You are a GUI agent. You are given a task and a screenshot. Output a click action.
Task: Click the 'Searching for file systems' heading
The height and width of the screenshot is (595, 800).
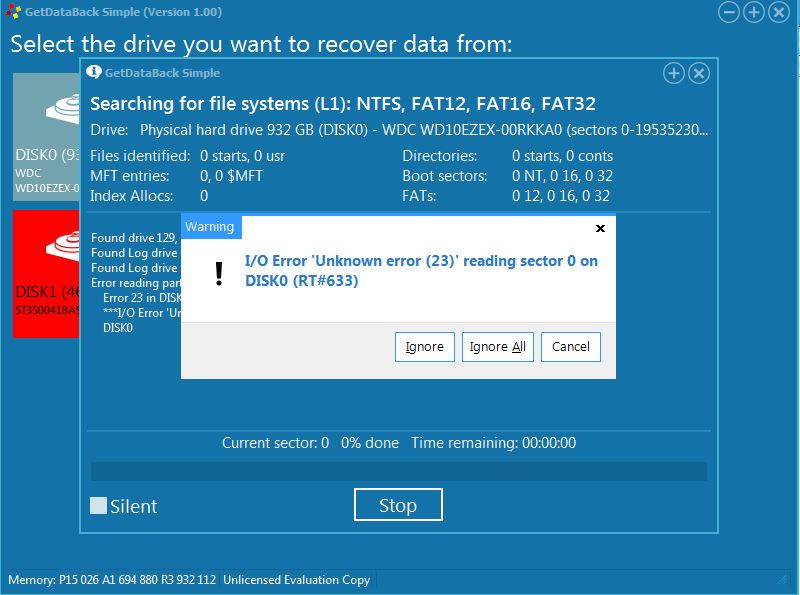pos(343,104)
